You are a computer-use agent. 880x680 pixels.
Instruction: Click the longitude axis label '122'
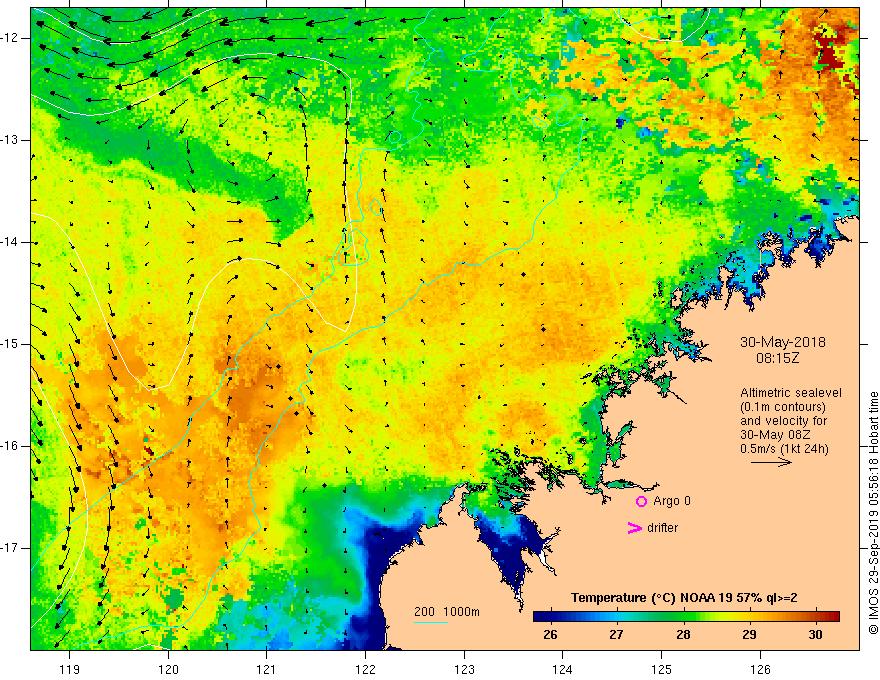(x=365, y=669)
